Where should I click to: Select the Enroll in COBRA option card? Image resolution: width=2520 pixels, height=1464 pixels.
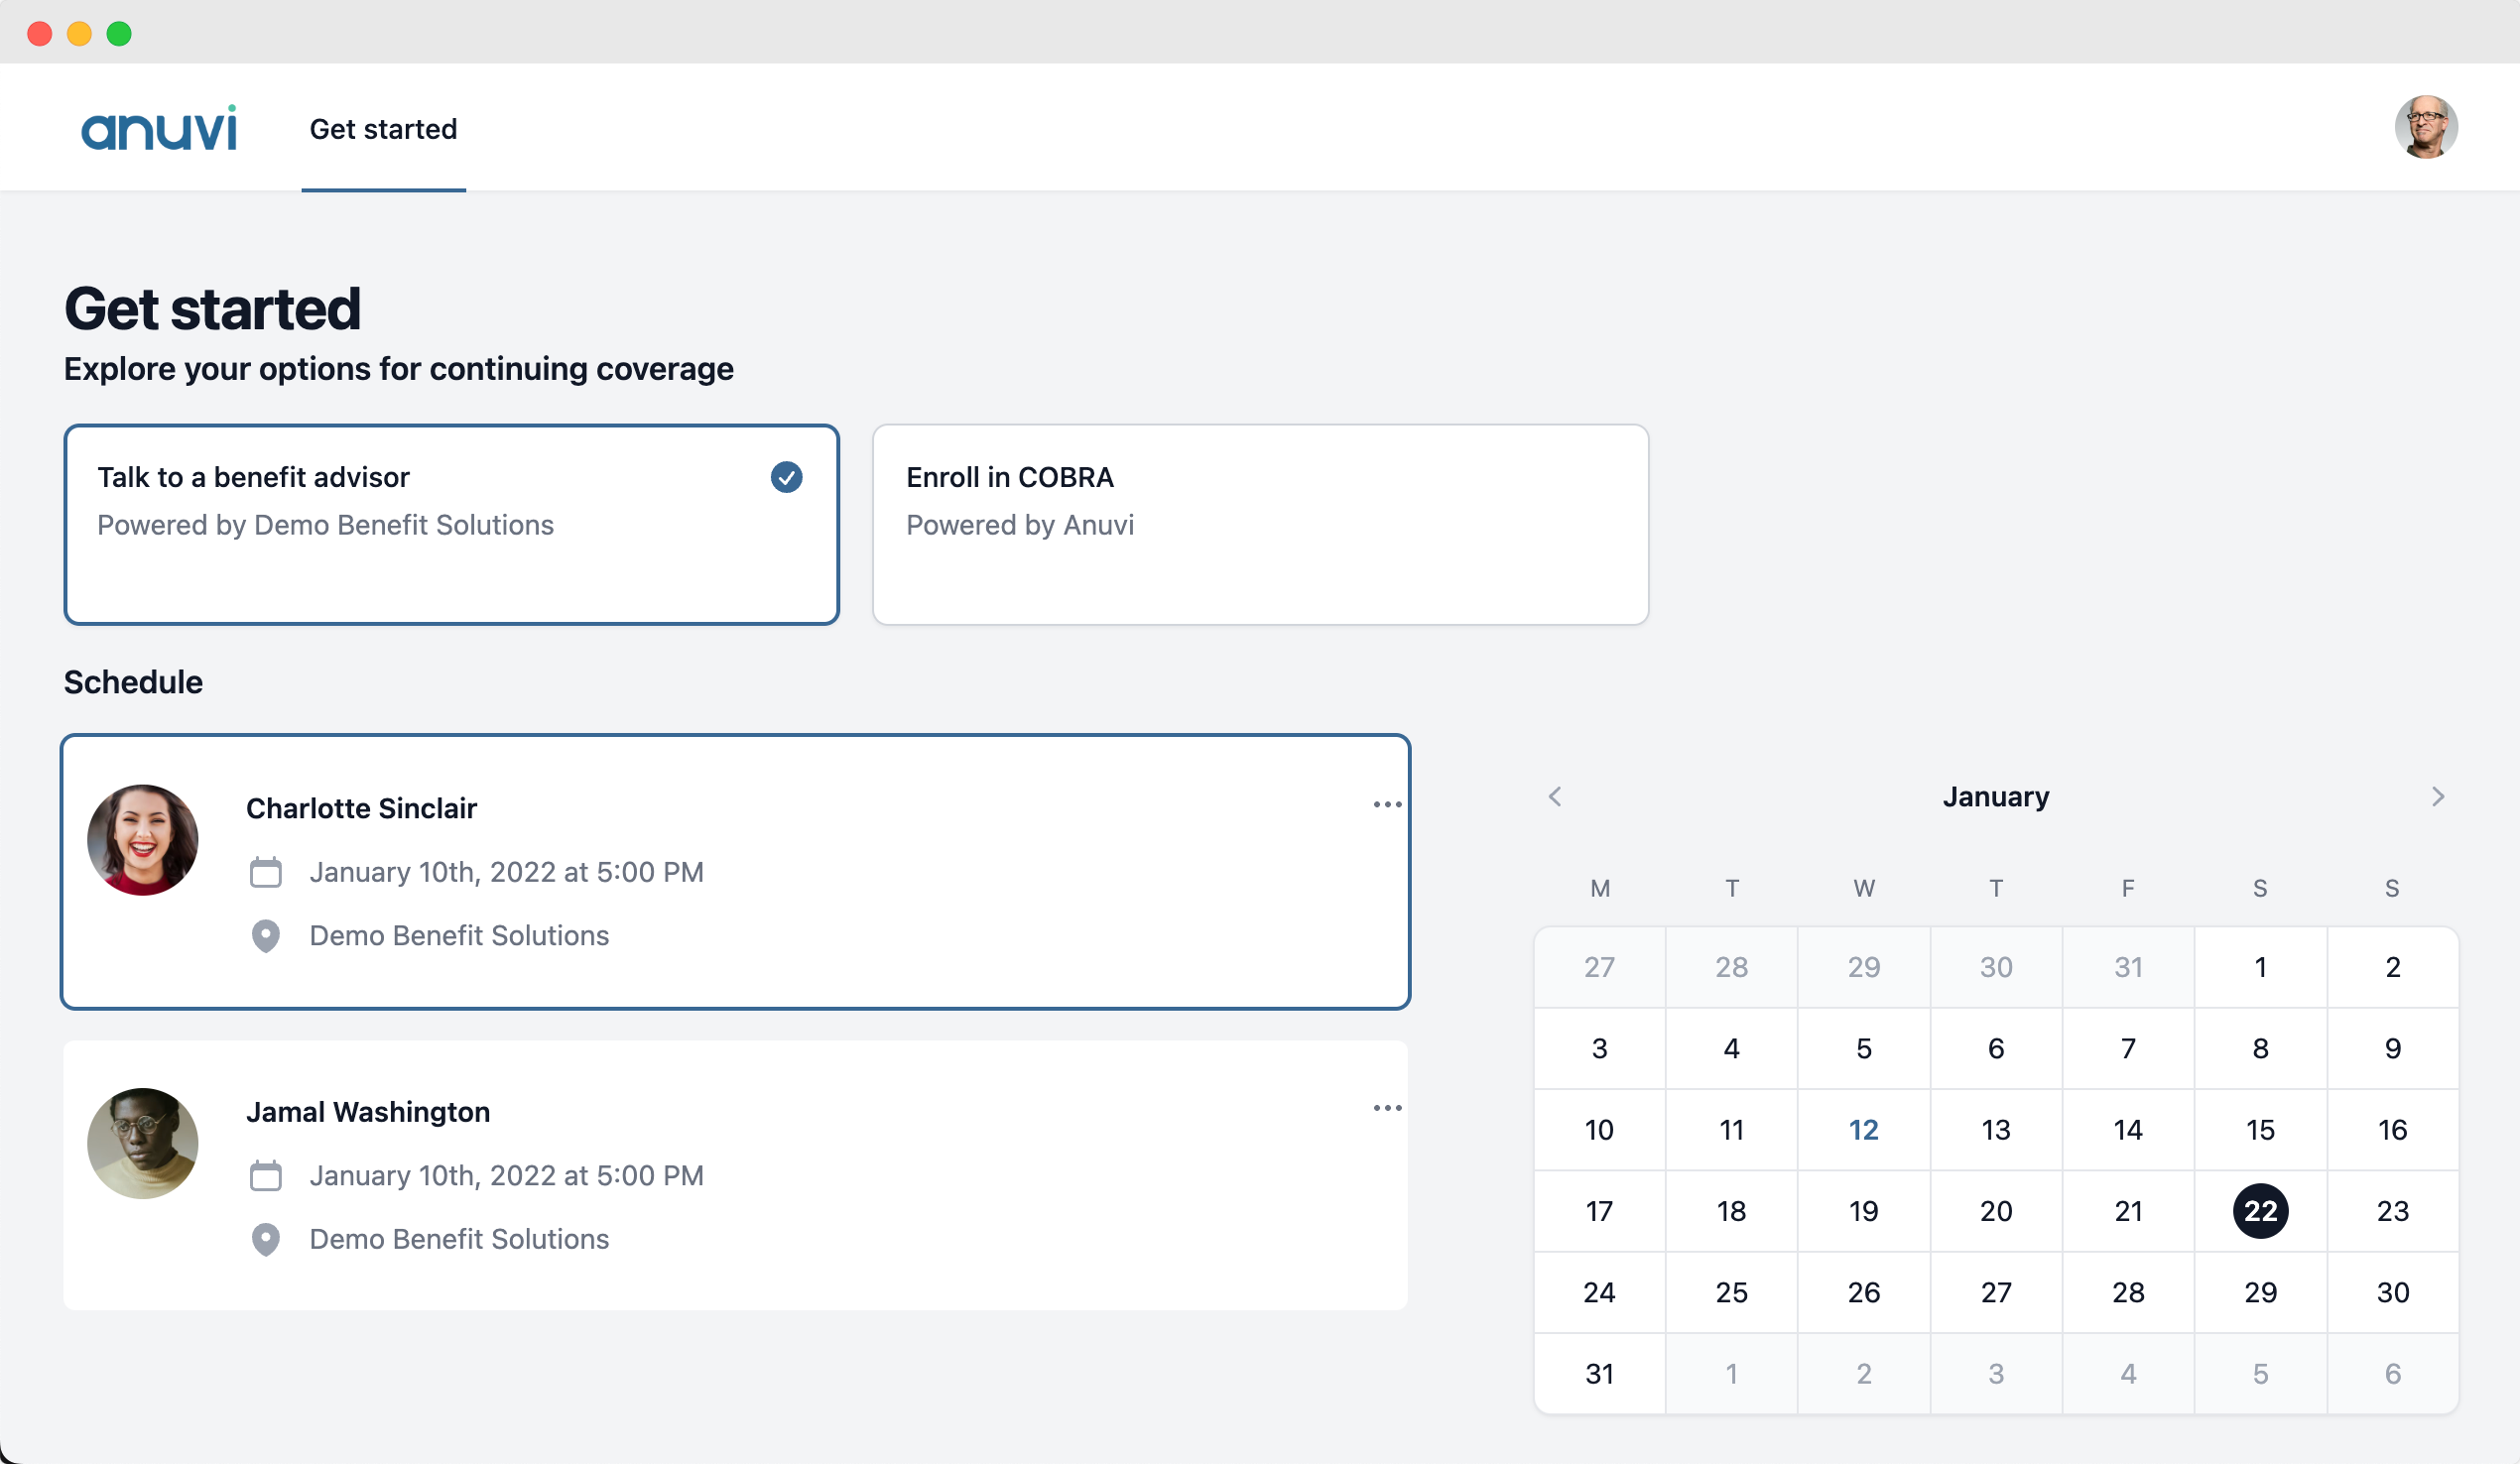click(1259, 524)
